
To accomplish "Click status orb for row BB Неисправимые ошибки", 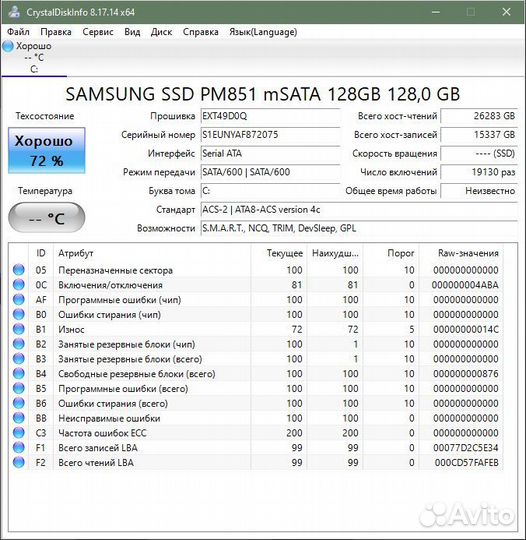I will (x=19, y=418).
